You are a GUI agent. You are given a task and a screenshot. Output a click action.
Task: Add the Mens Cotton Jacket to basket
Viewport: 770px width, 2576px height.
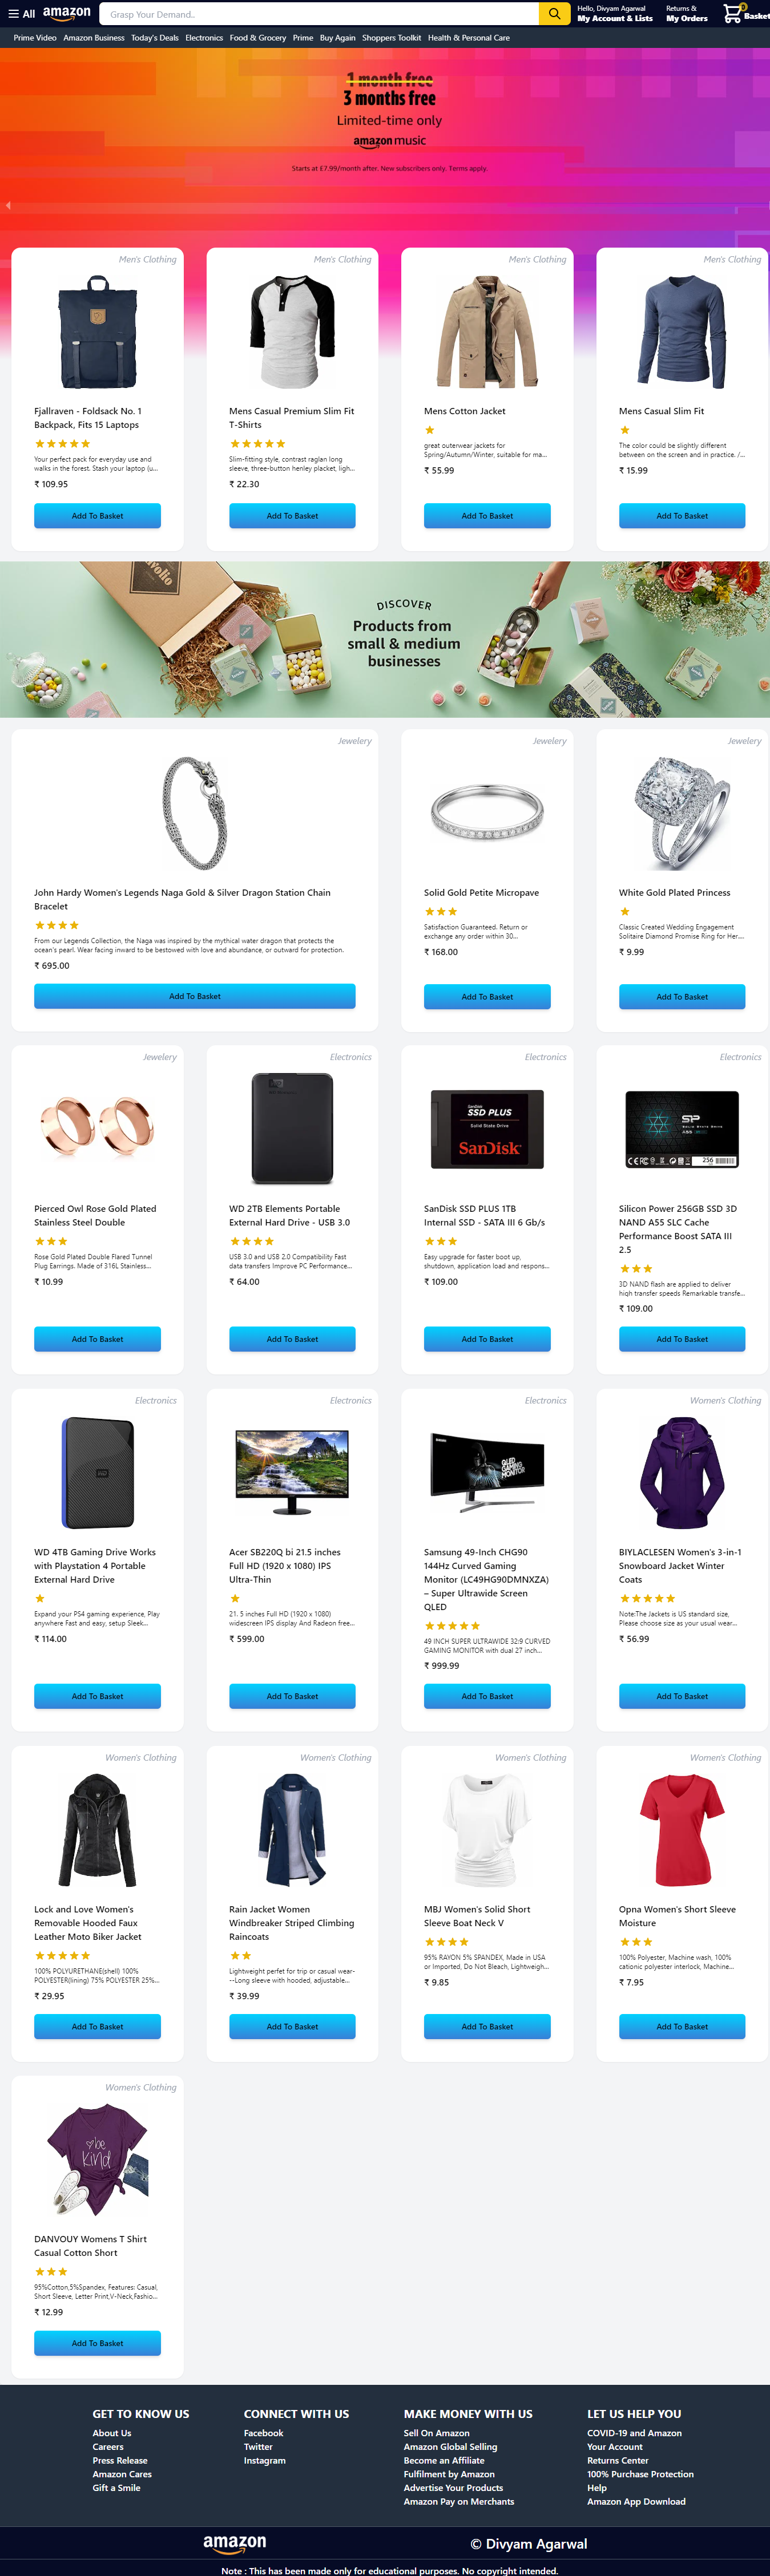coord(487,516)
